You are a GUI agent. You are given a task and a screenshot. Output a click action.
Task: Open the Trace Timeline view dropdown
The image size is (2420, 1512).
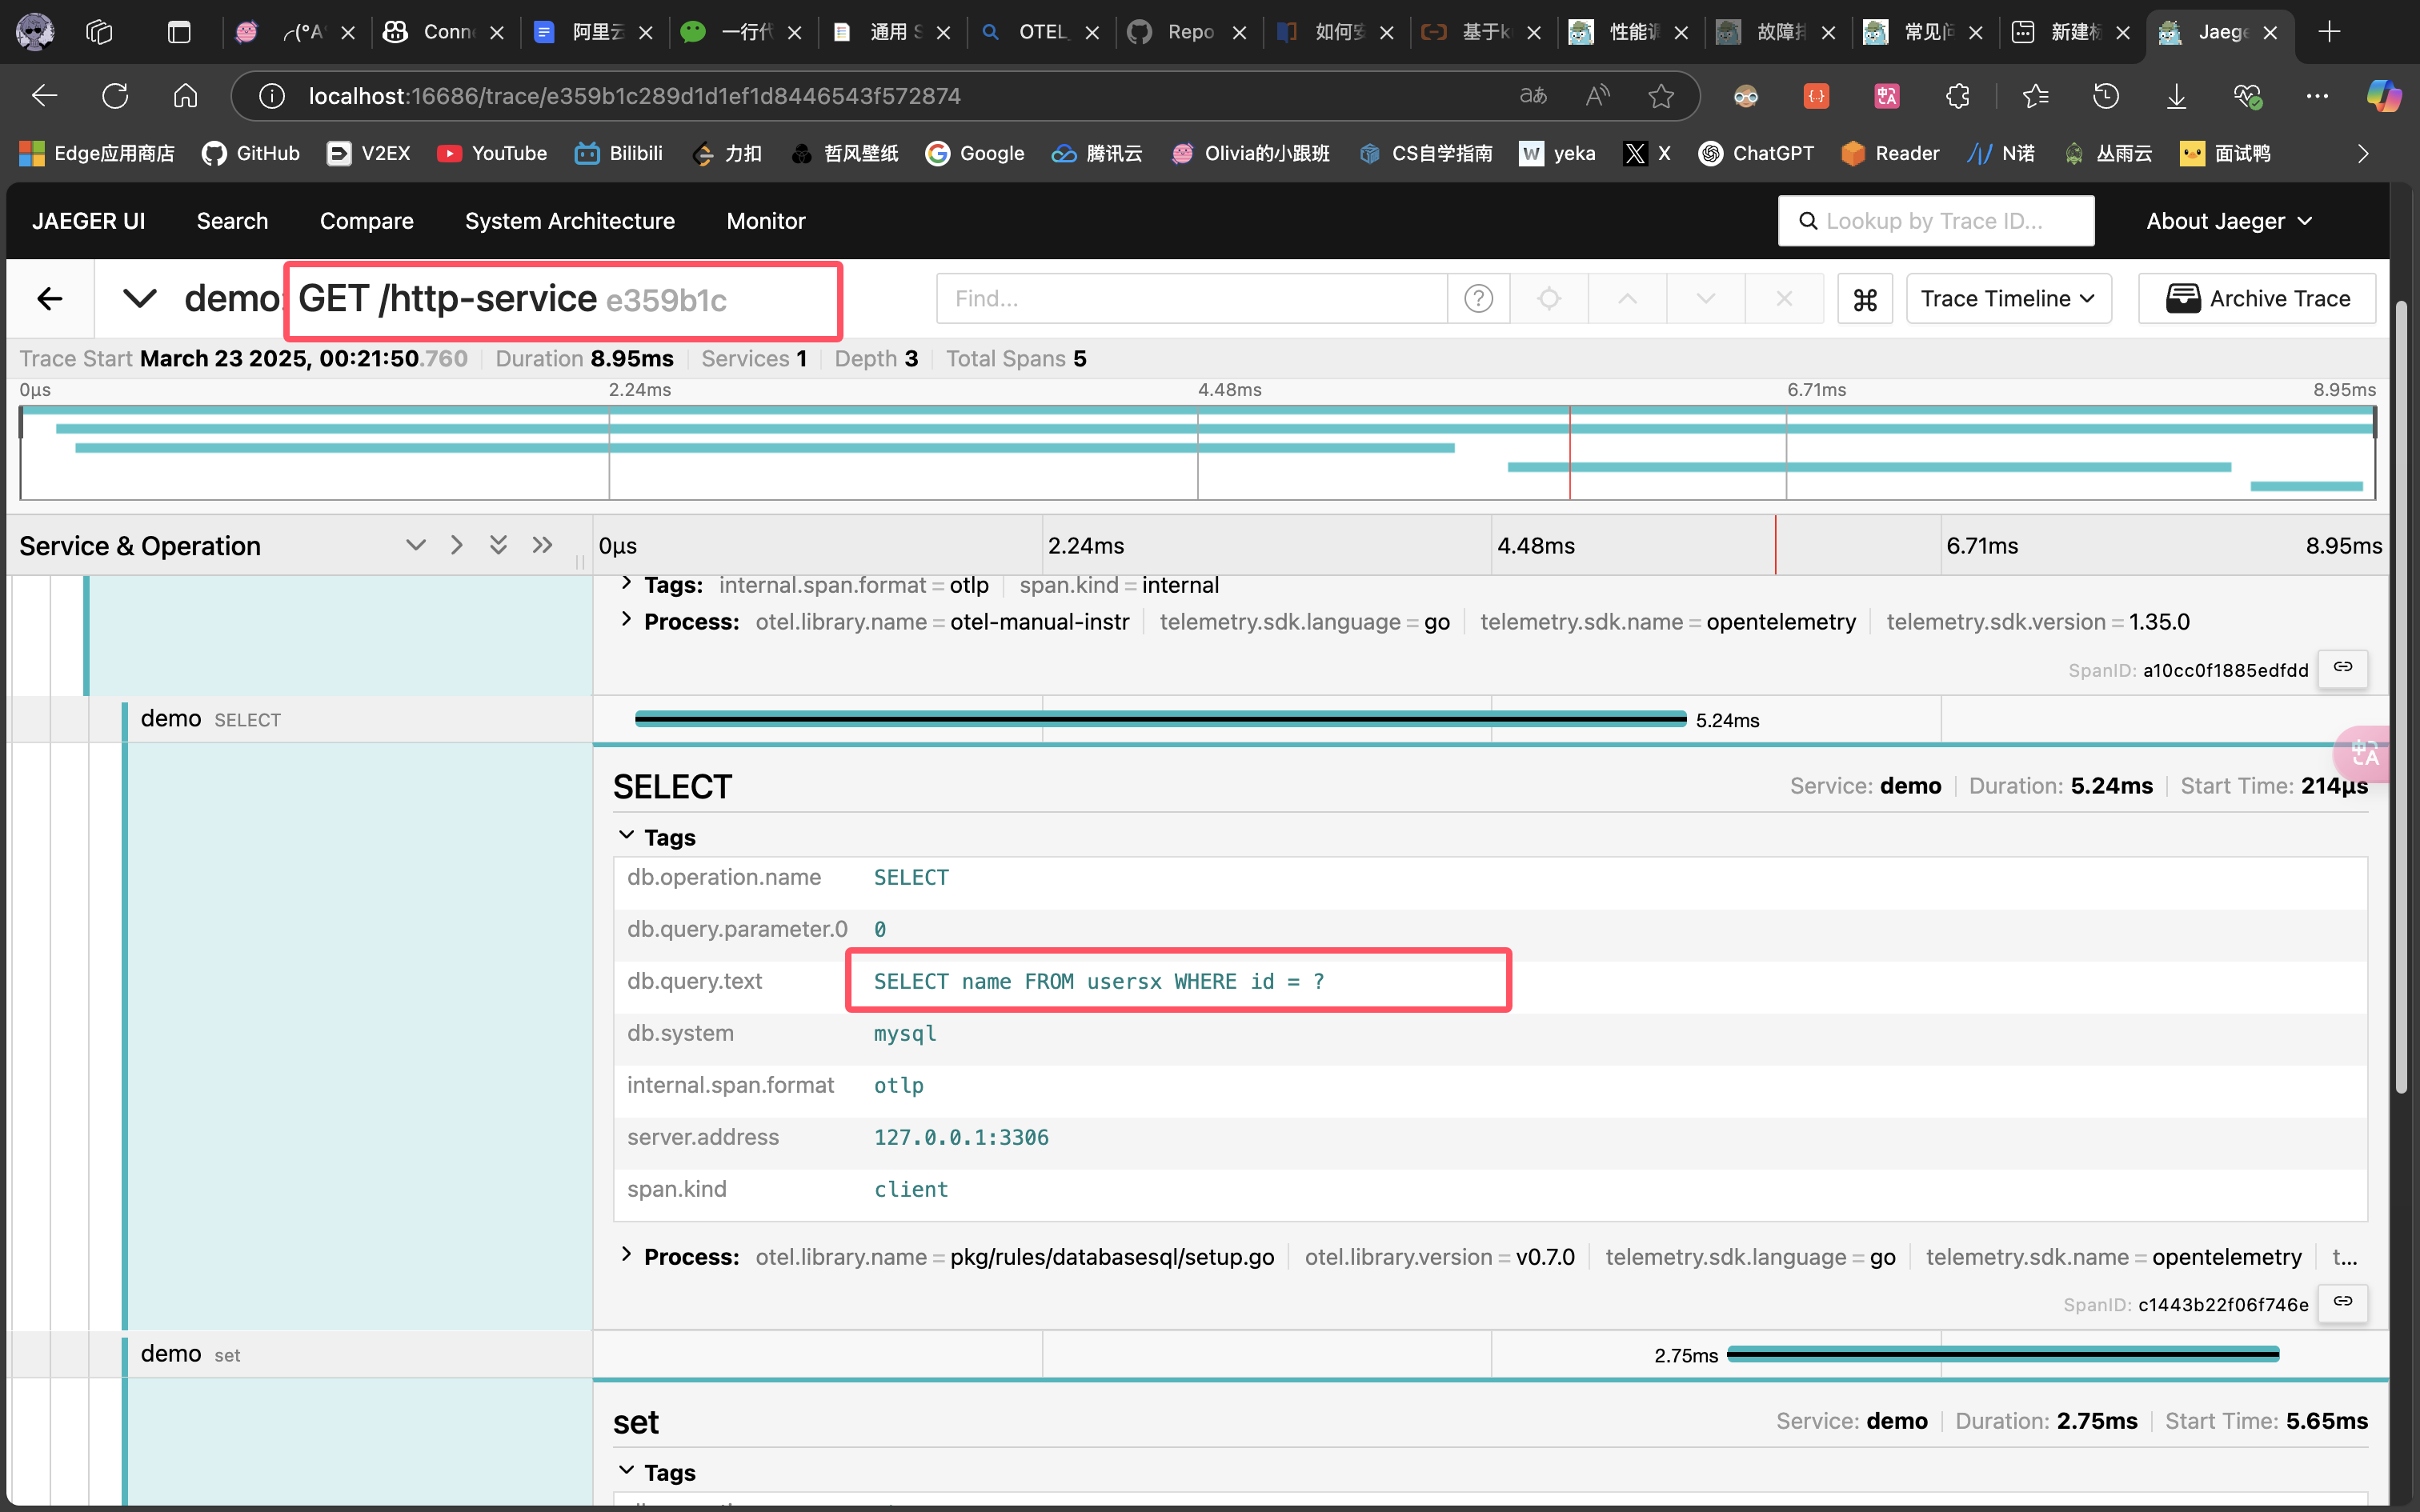2008,299
